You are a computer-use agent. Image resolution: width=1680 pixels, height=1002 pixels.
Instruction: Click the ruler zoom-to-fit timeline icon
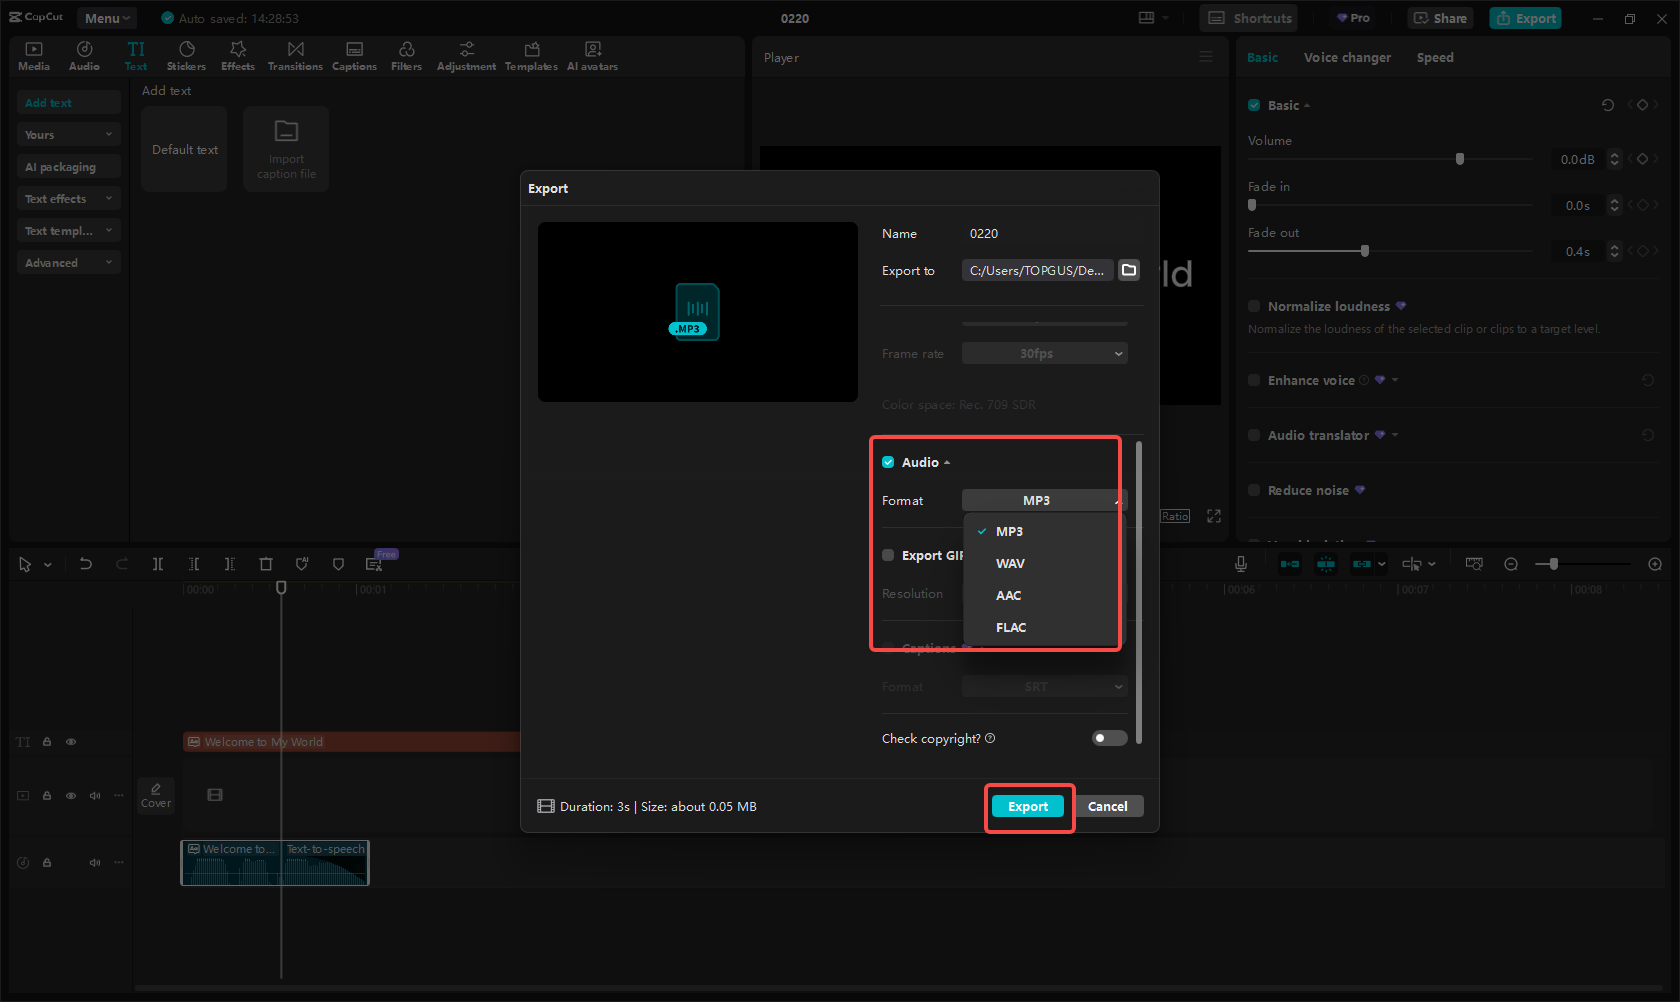pyautogui.click(x=1474, y=564)
